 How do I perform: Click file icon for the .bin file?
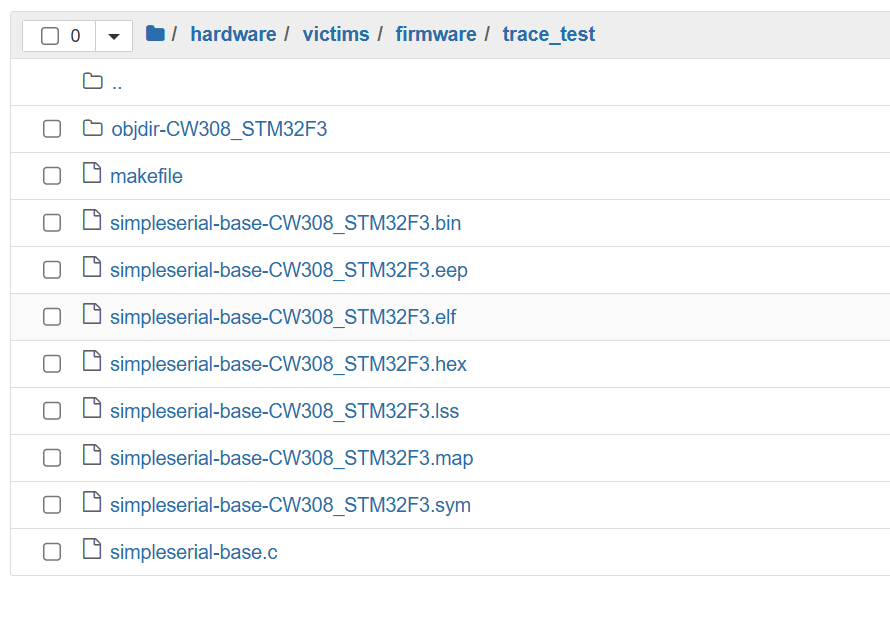[x=92, y=220]
